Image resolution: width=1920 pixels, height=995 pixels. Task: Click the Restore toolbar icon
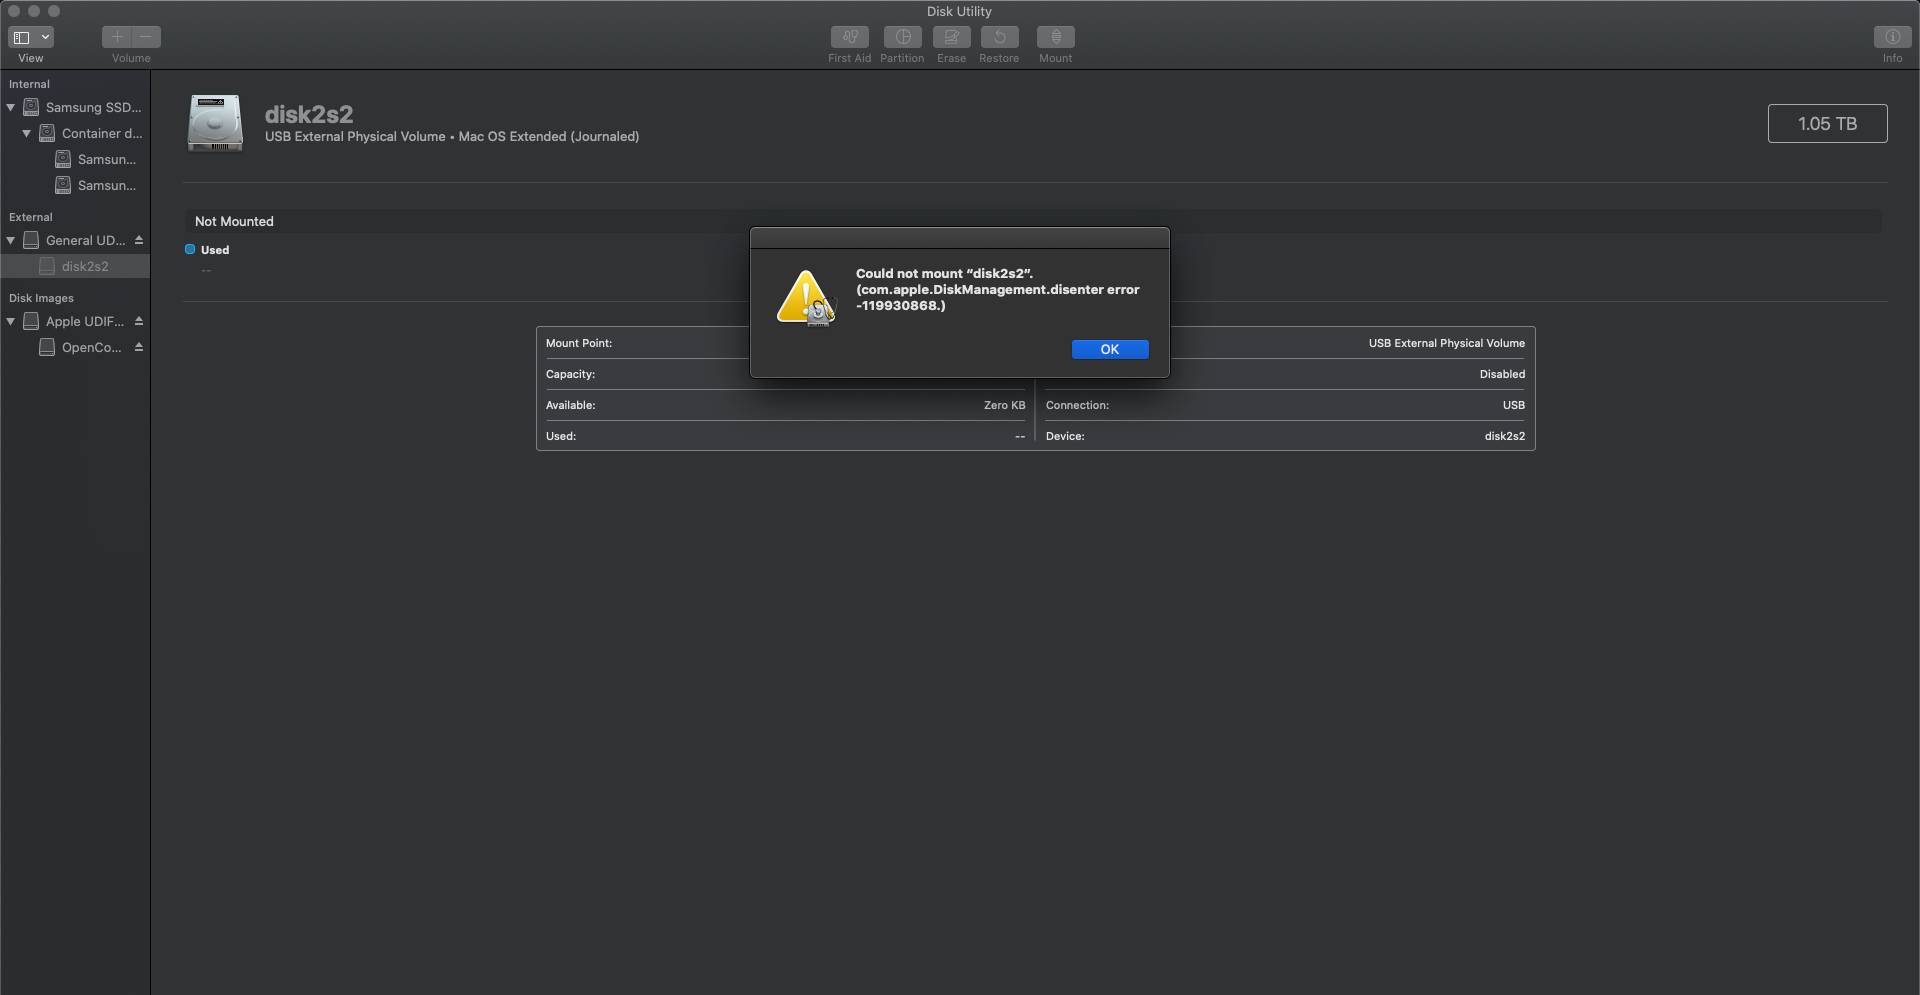(999, 37)
